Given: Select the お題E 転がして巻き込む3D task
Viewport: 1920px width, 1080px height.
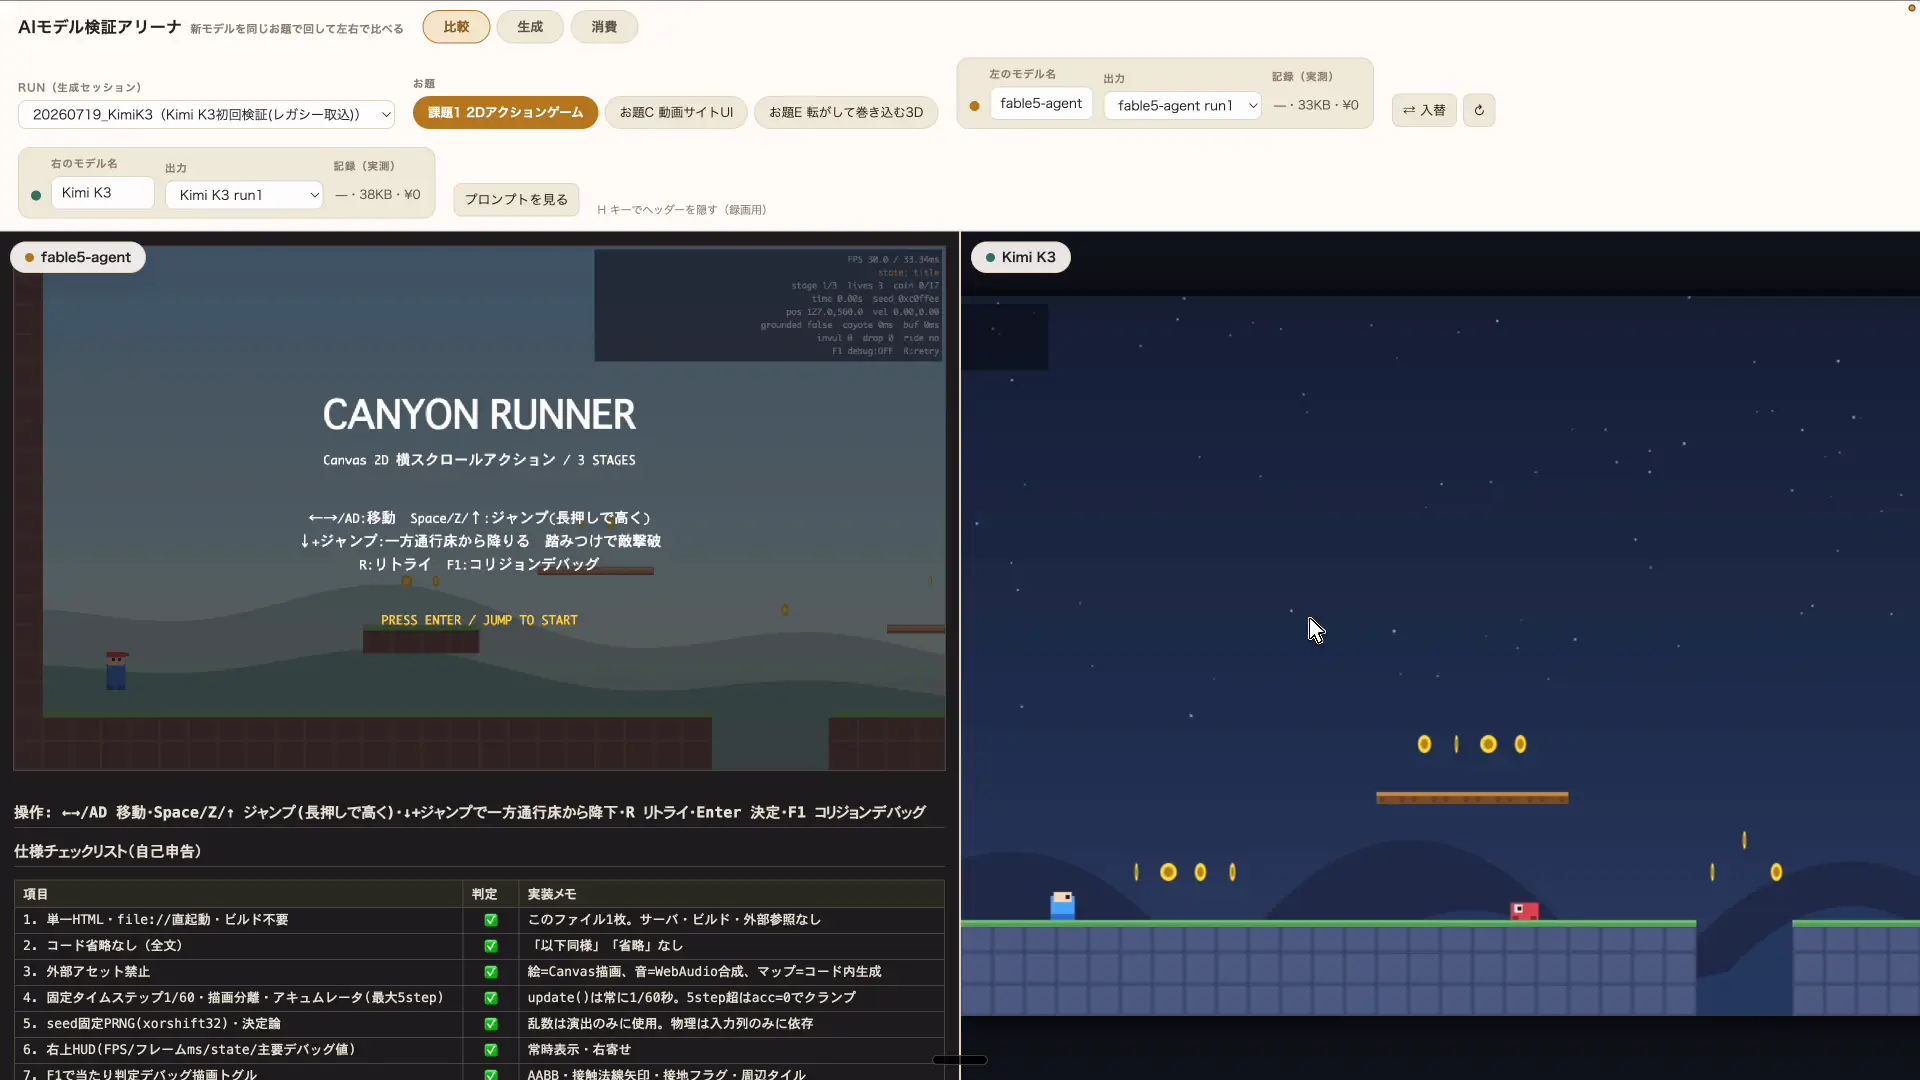Looking at the screenshot, I should coord(846,112).
